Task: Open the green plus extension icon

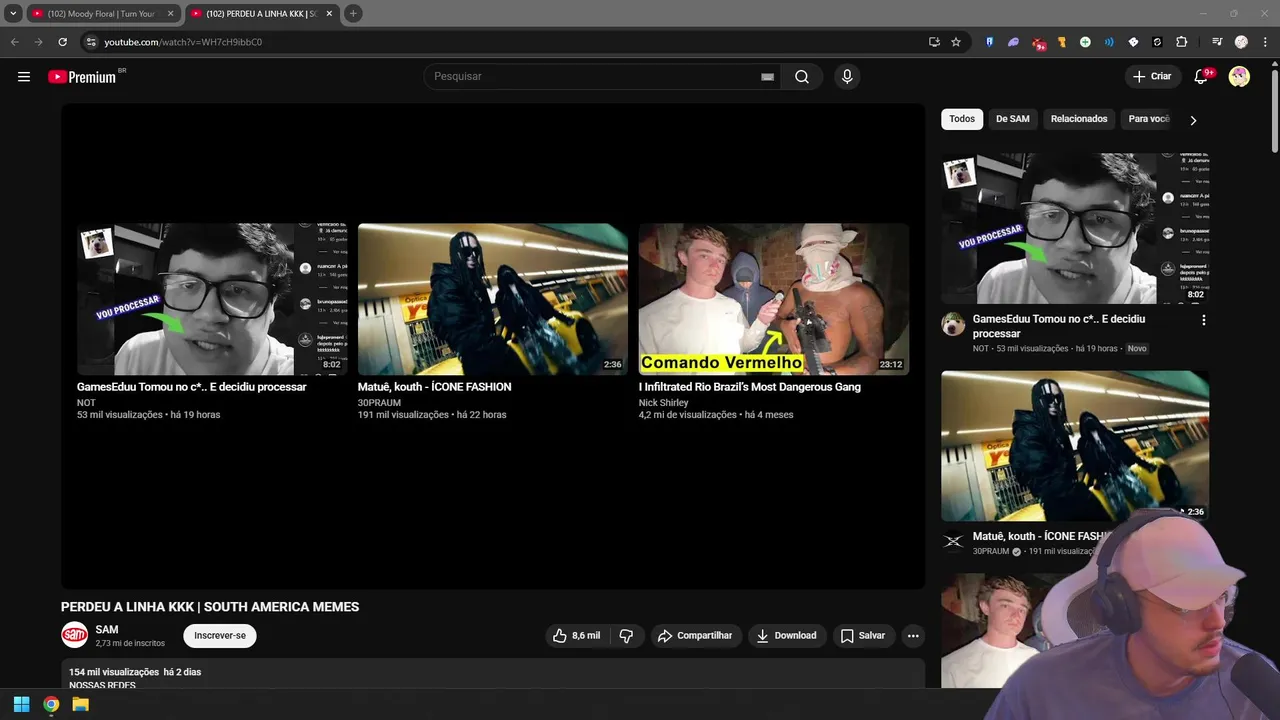Action: coord(1085,42)
